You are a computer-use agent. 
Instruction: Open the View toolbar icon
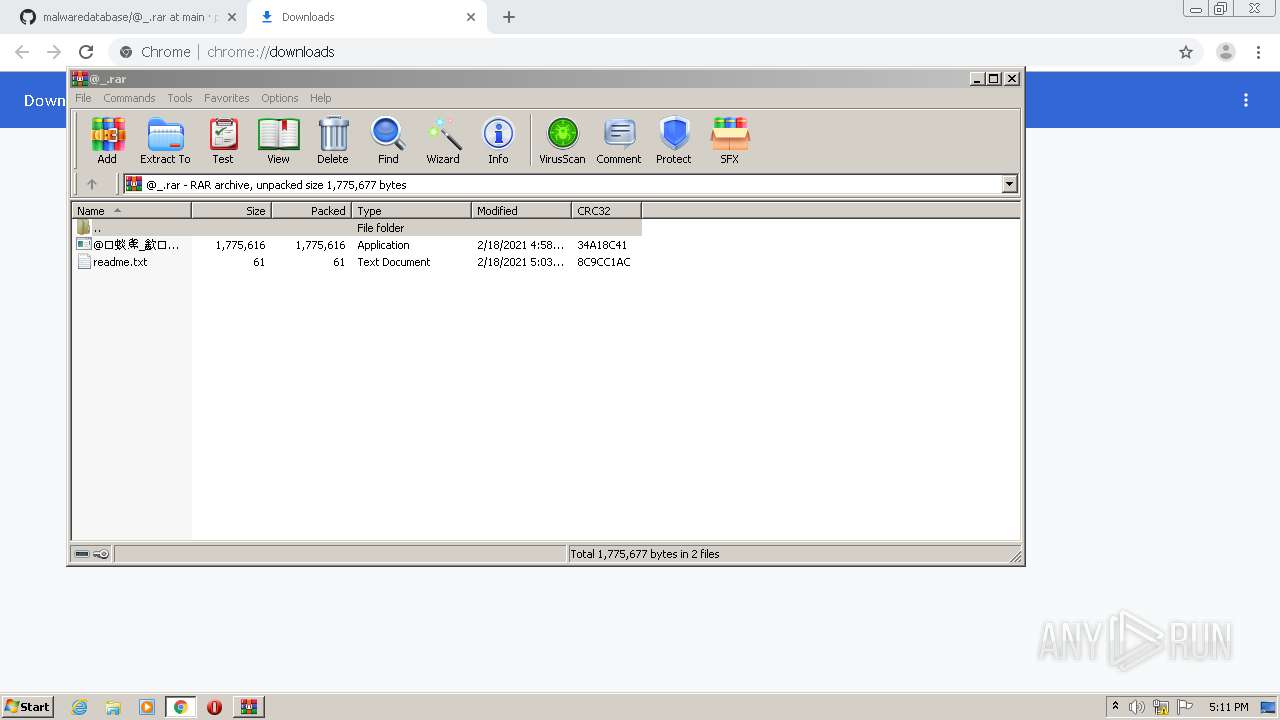[x=278, y=140]
